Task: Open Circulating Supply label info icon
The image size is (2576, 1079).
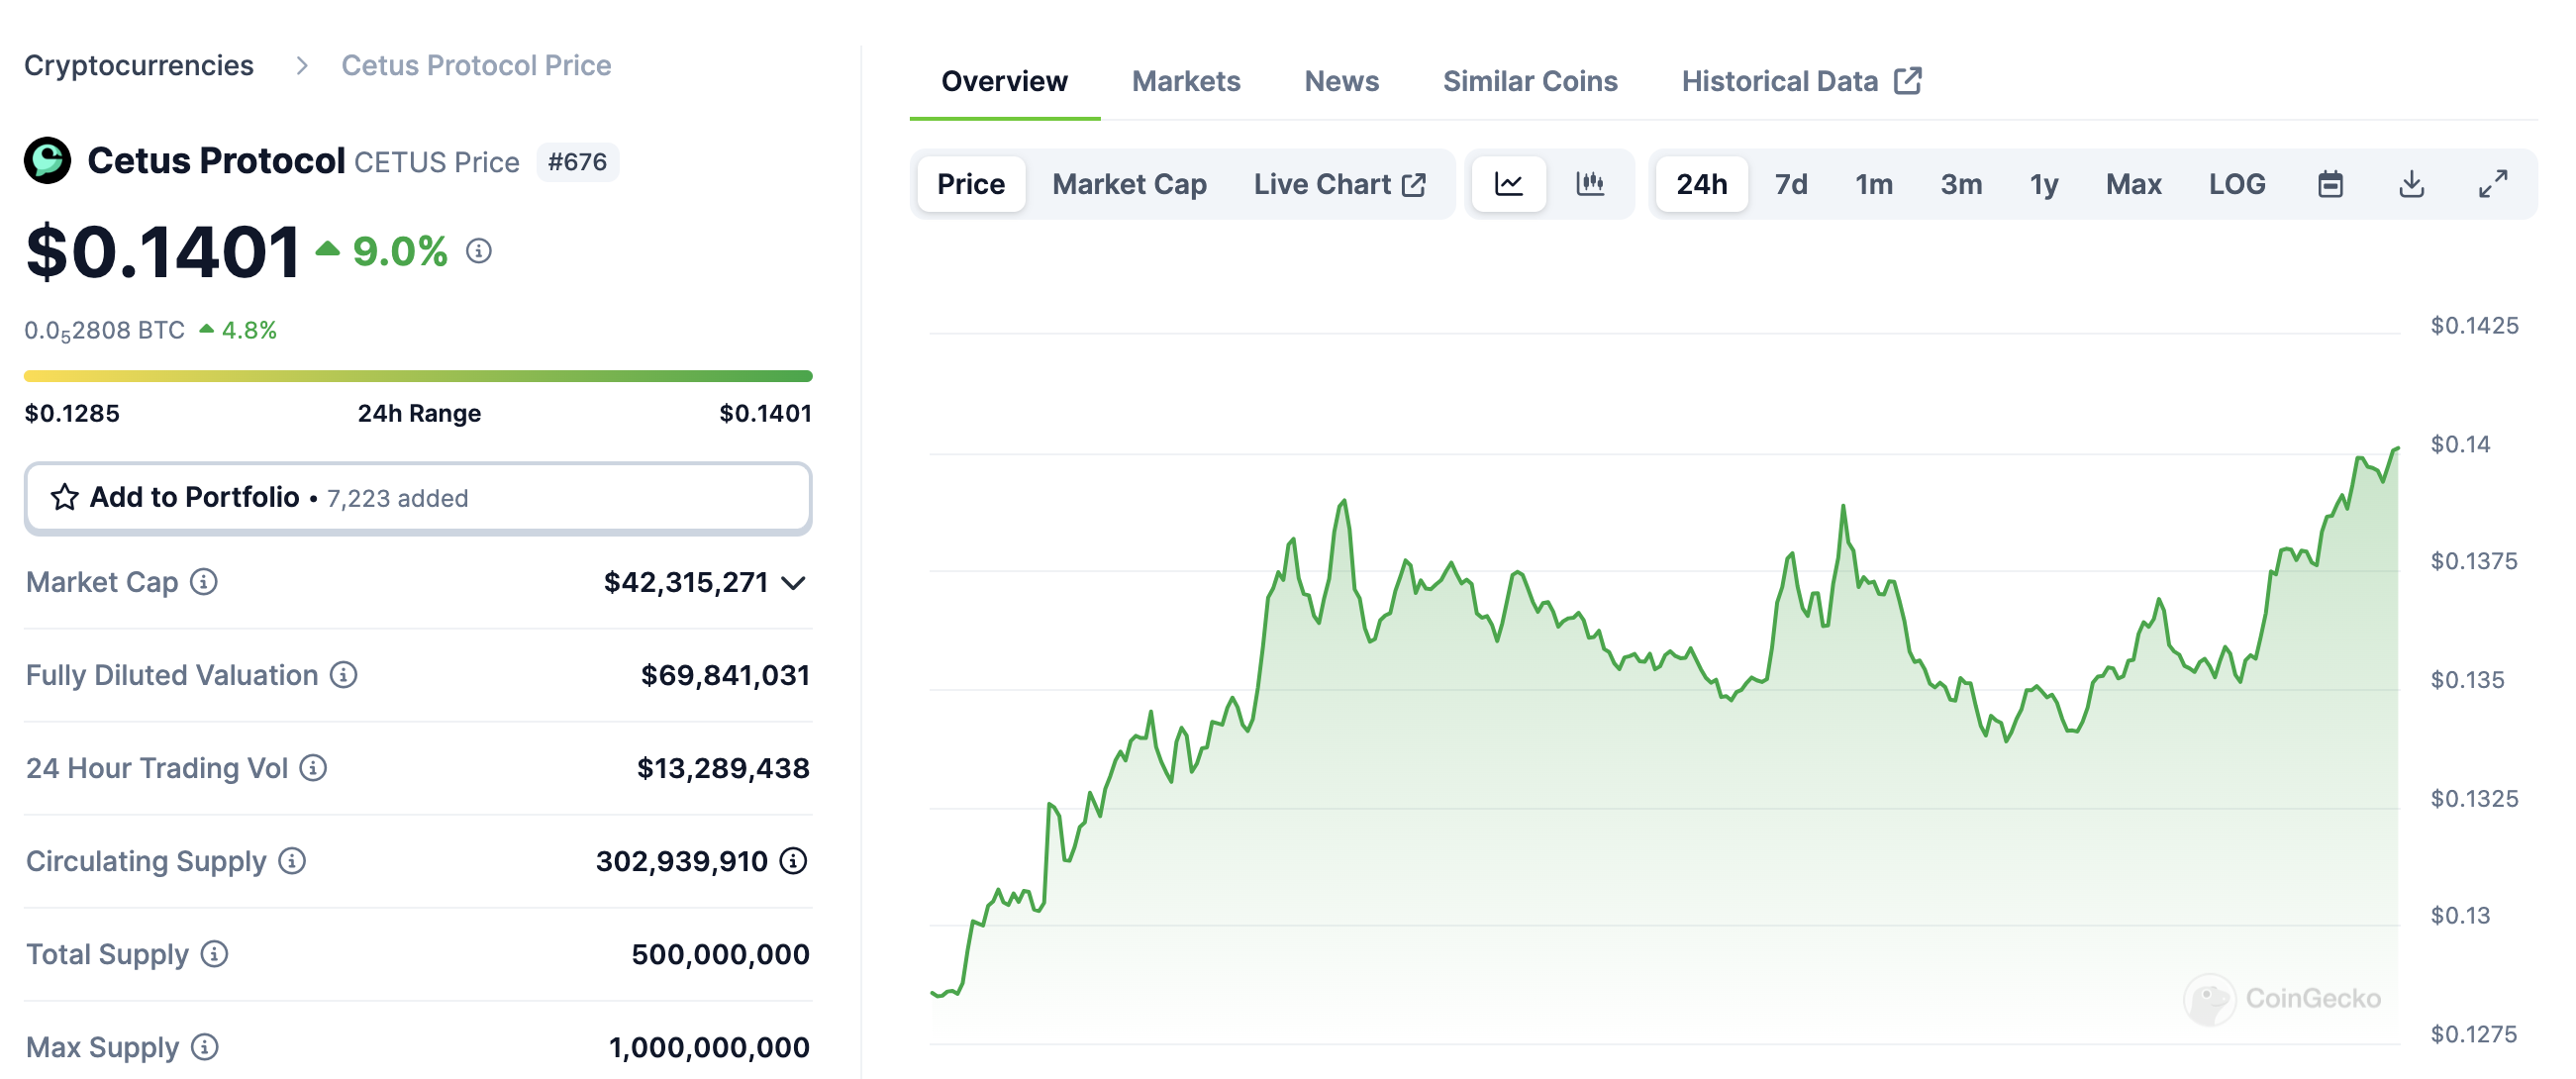Action: pyautogui.click(x=292, y=860)
